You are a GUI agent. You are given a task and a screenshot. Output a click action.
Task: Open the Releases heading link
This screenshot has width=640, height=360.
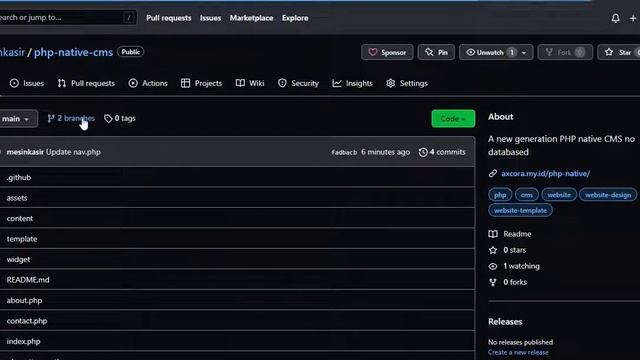[x=505, y=322]
